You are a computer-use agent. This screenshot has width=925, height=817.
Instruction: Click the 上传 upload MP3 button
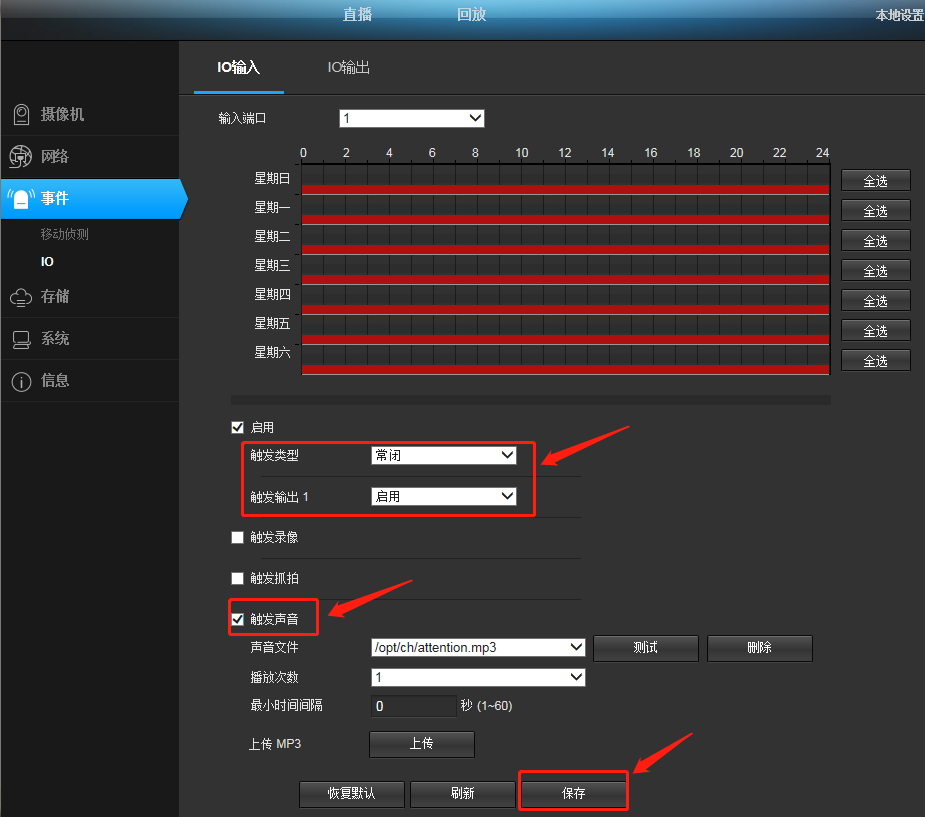421,745
